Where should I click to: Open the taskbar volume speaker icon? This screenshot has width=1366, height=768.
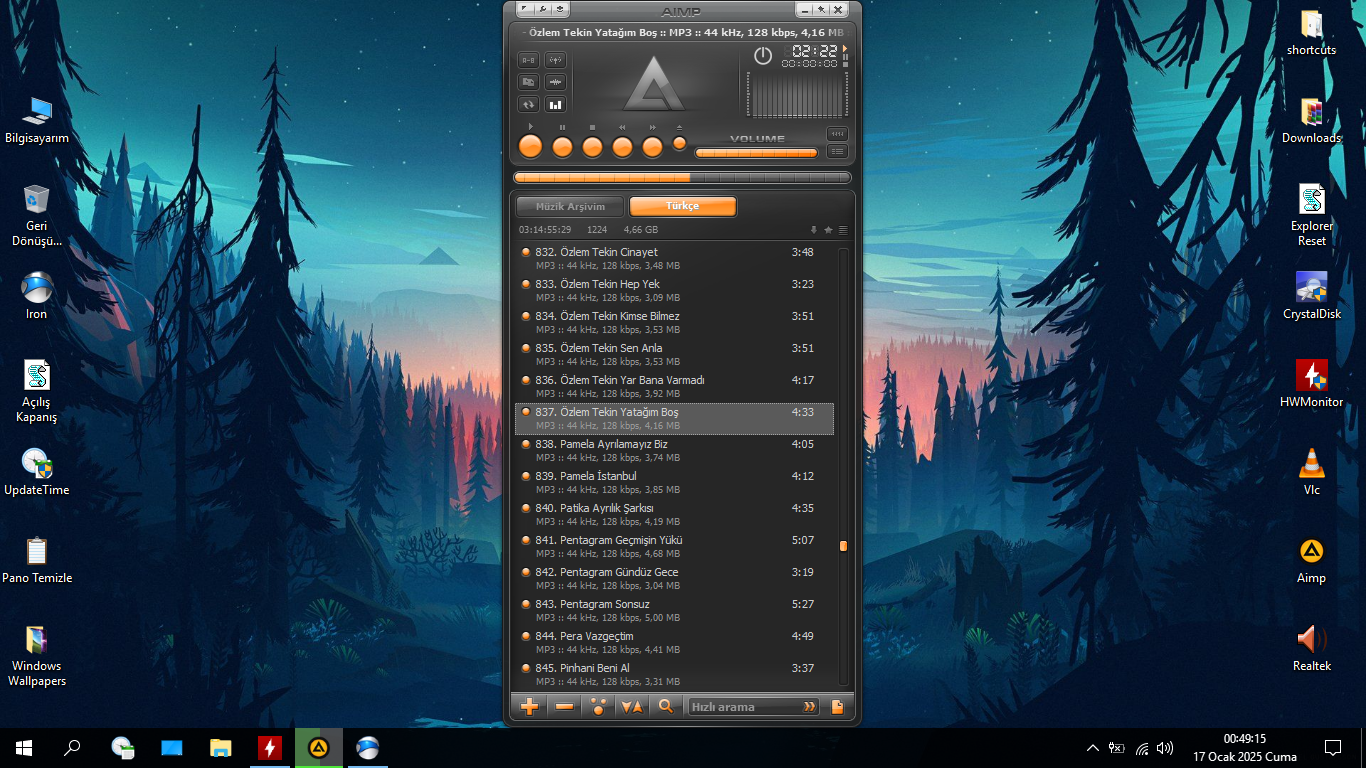(1165, 748)
